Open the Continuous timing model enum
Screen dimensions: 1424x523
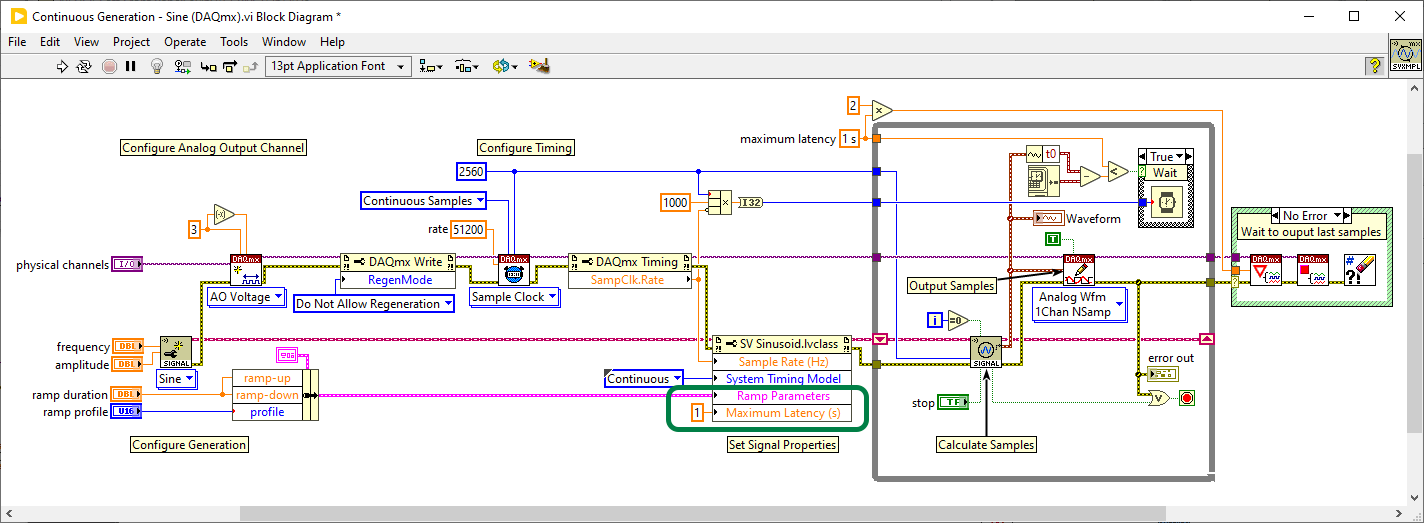(x=645, y=379)
